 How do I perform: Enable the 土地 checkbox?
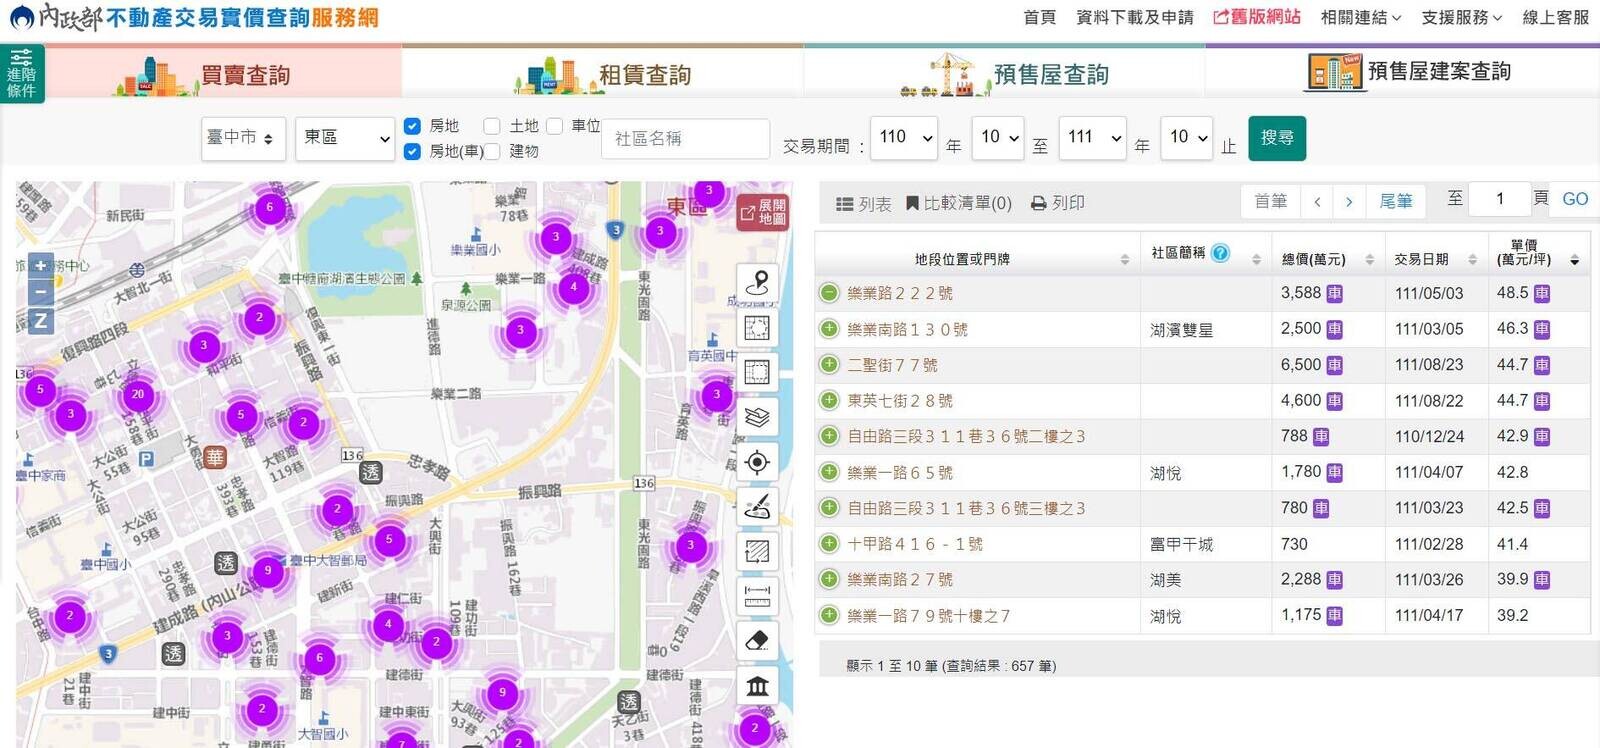491,126
